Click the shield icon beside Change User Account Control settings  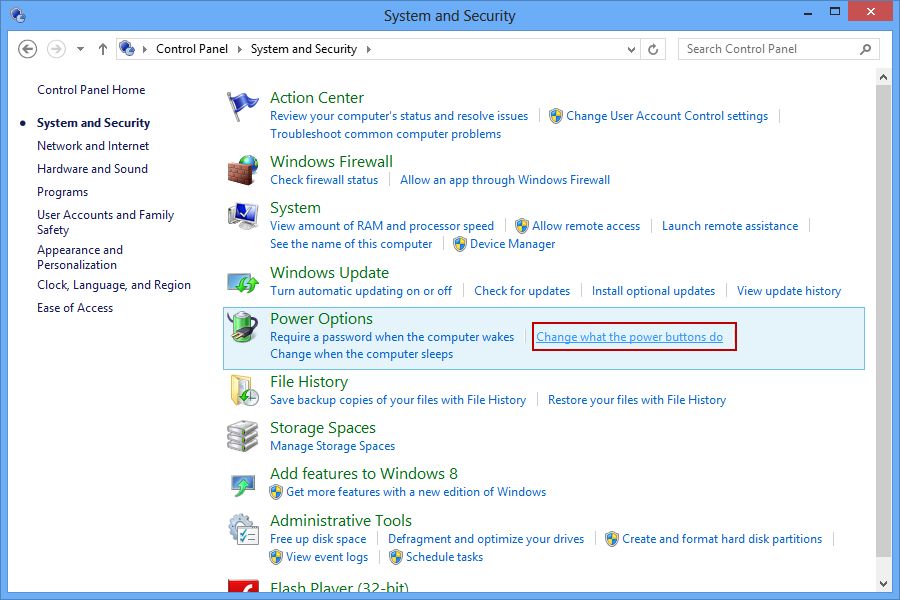click(x=556, y=116)
